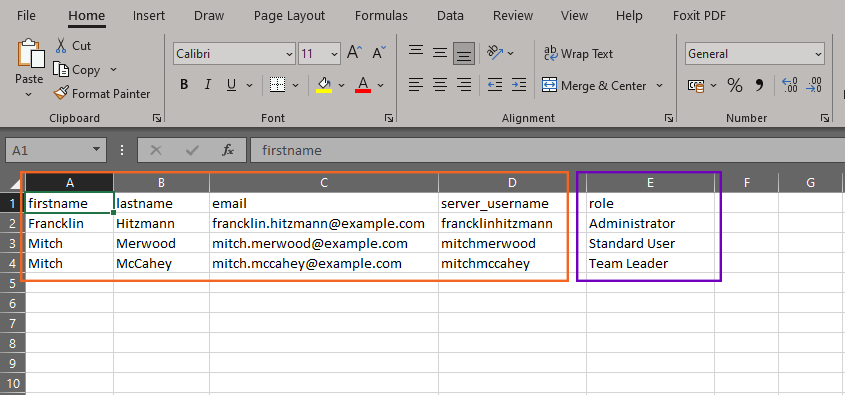The image size is (845, 395).
Task: Bottom align cell contents
Action: pos(464,53)
